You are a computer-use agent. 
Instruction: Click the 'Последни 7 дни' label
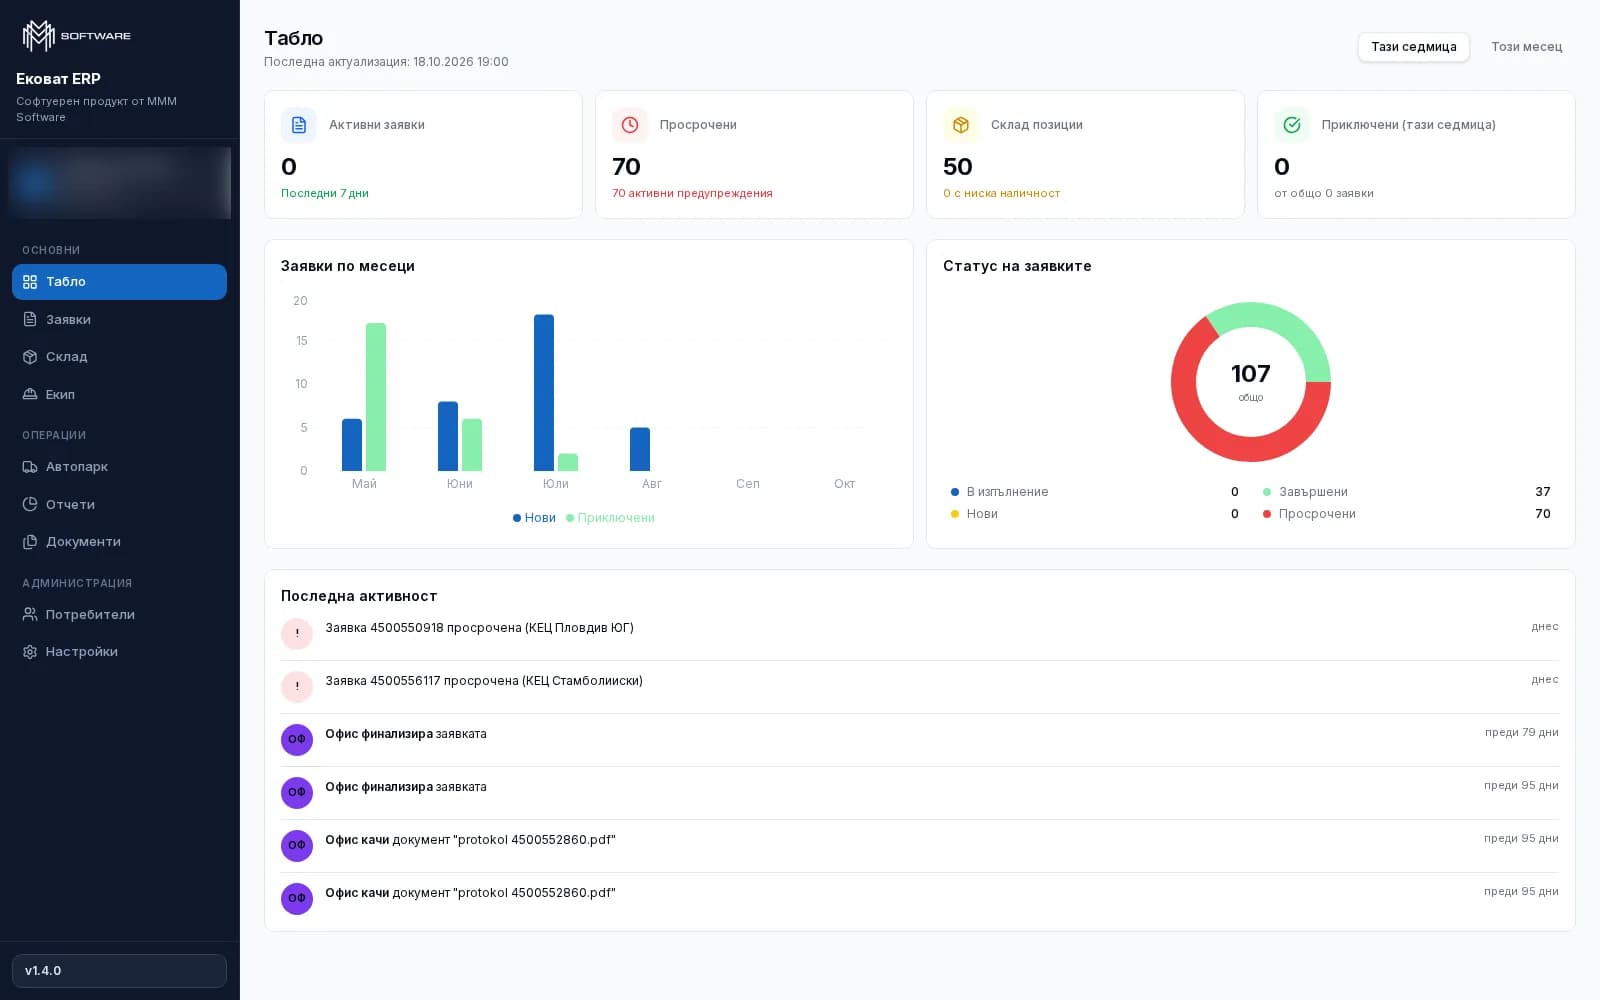coord(325,194)
